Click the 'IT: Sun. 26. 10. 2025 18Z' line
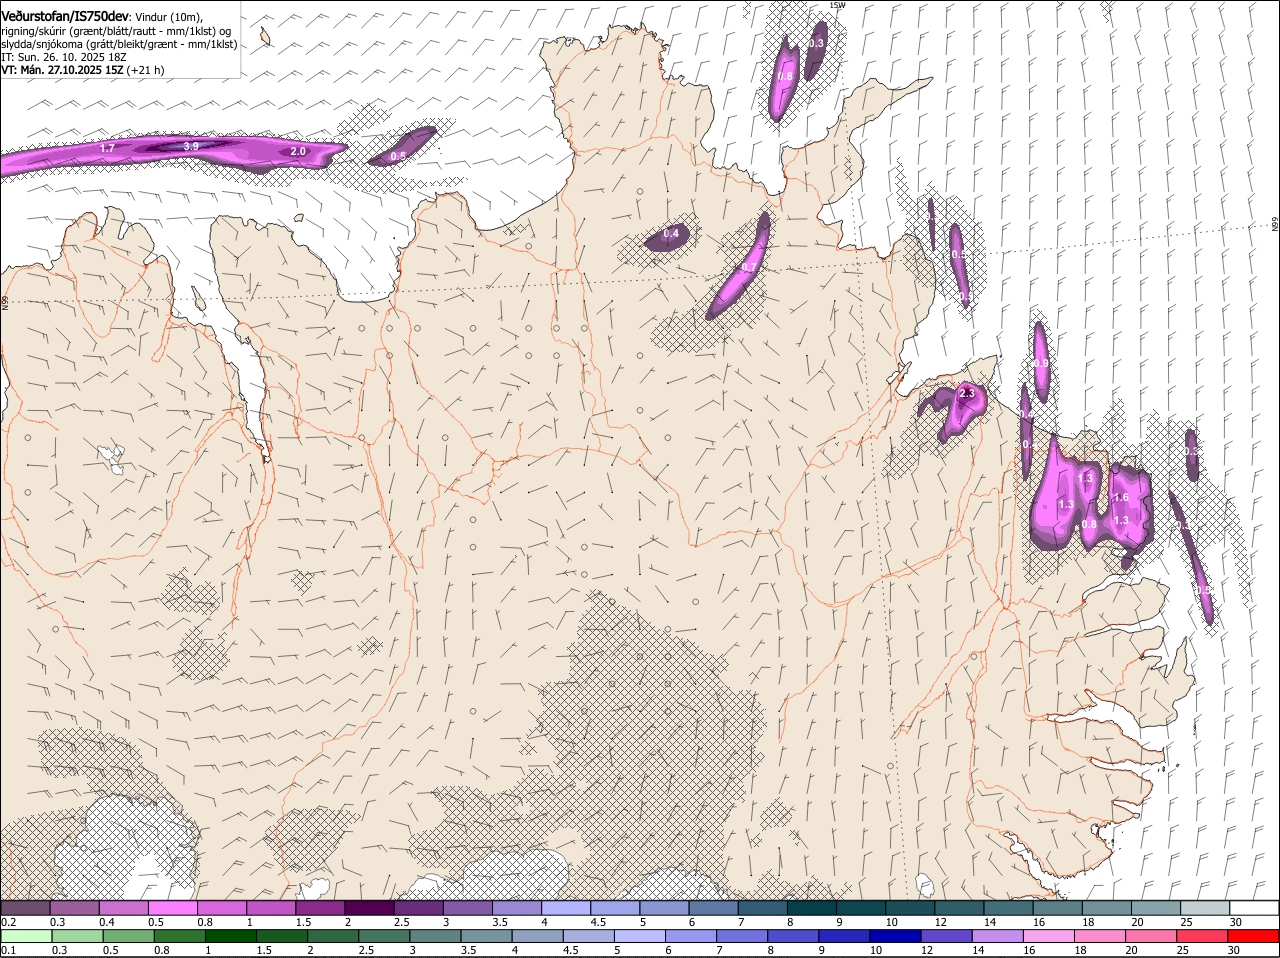1280x958 pixels. (63, 57)
